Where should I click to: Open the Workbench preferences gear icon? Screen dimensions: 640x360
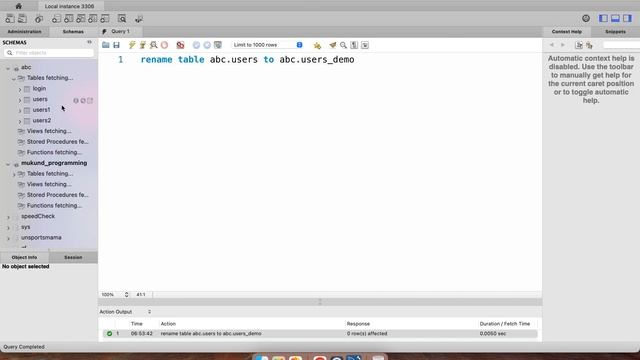[x=586, y=18]
